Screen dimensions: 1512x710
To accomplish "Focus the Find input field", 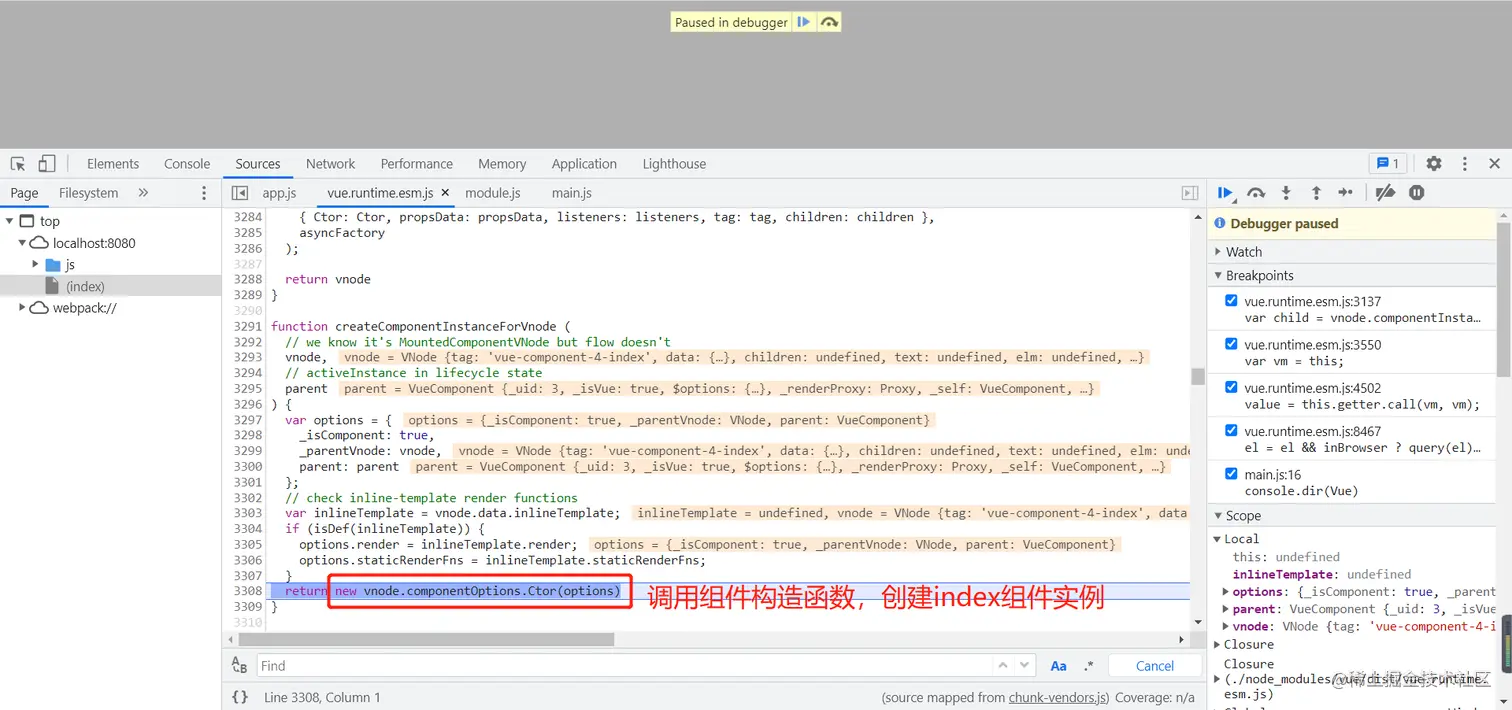I will 625,666.
